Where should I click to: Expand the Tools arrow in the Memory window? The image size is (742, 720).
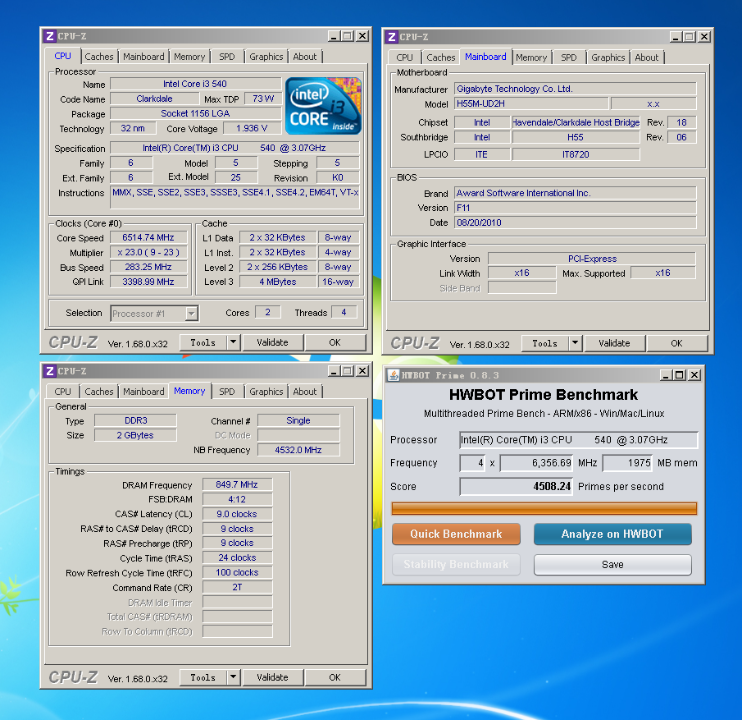tap(233, 677)
